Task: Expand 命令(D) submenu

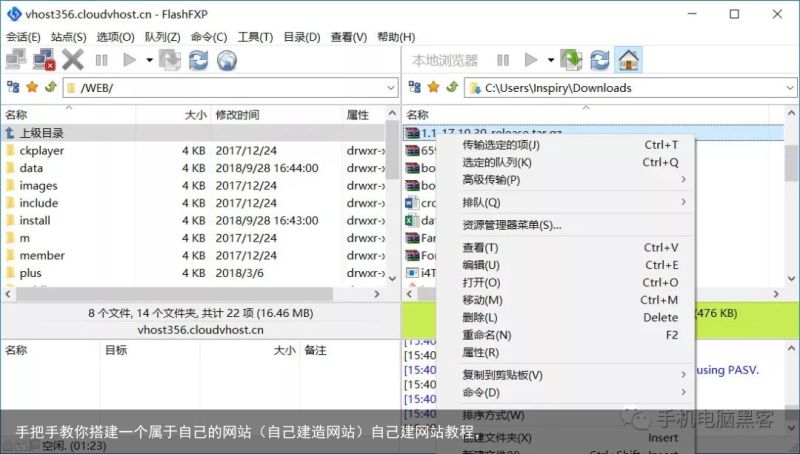Action: coord(565,392)
